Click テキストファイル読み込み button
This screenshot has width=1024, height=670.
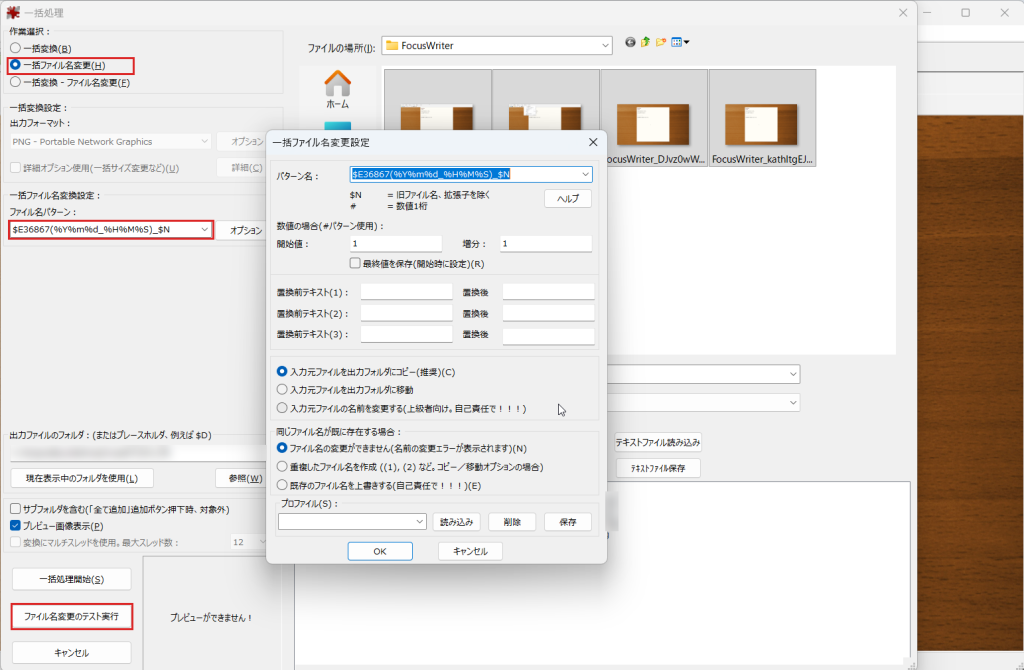[658, 443]
